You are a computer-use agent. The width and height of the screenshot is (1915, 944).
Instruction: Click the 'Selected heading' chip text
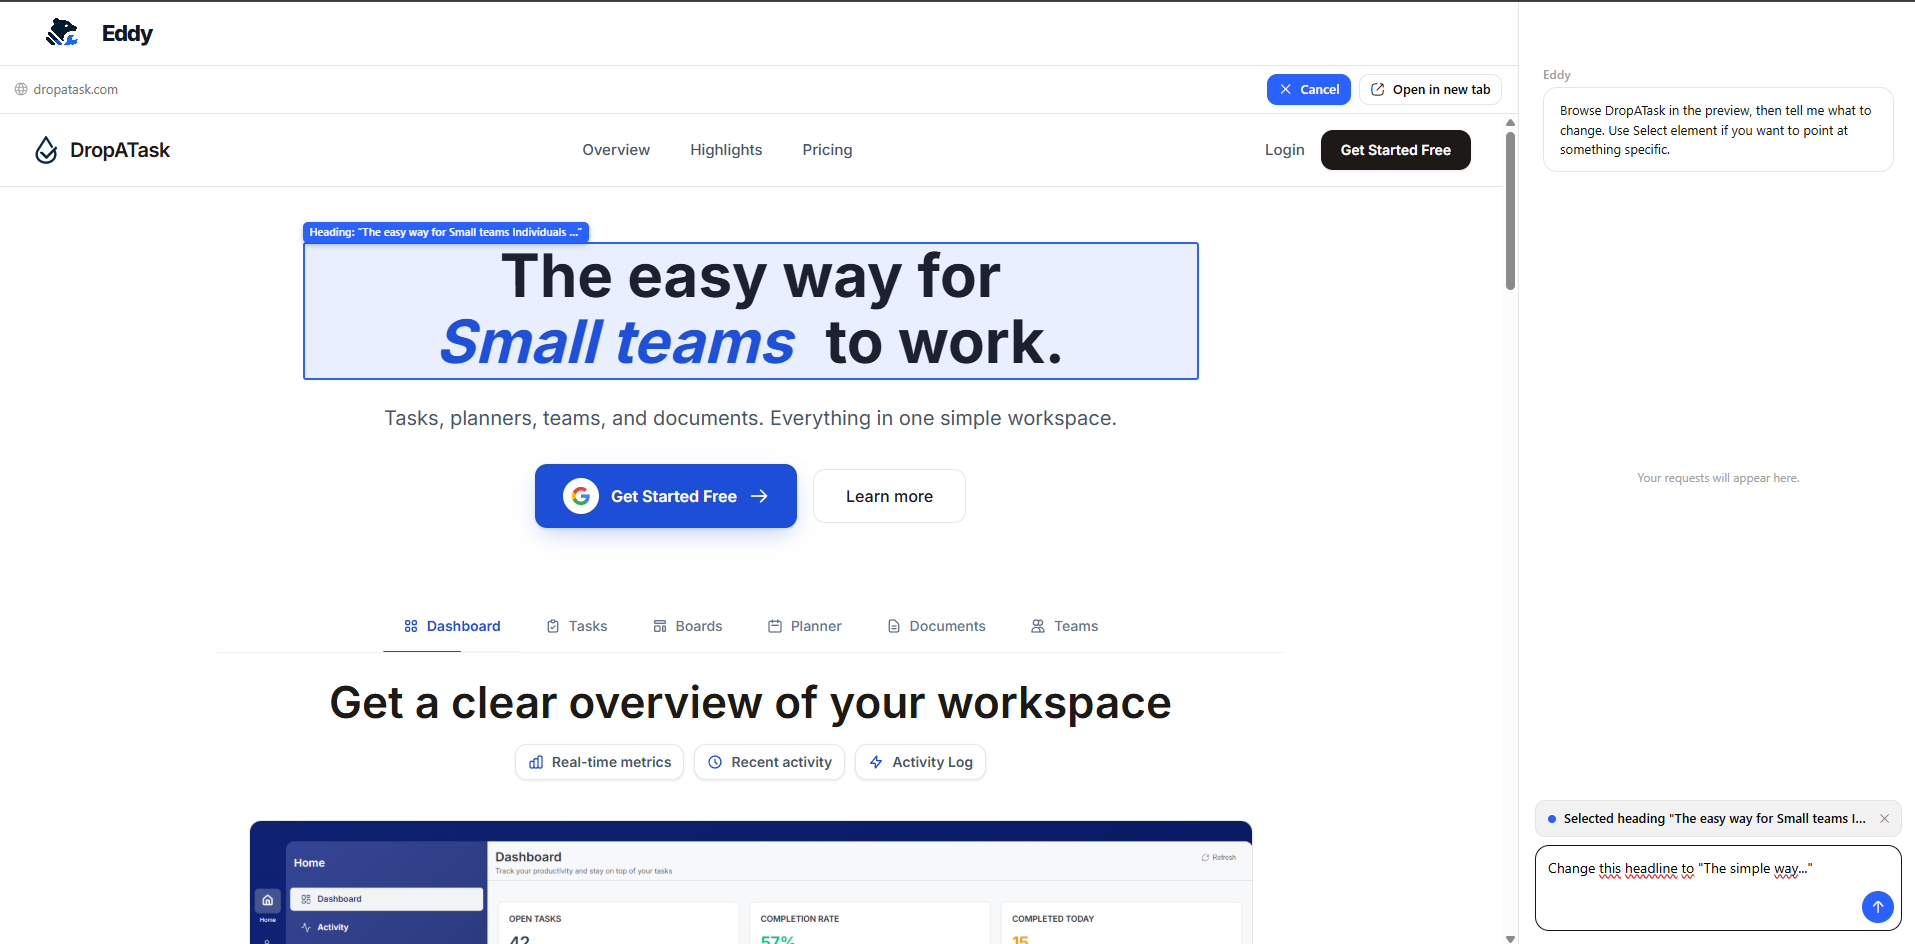1714,818
